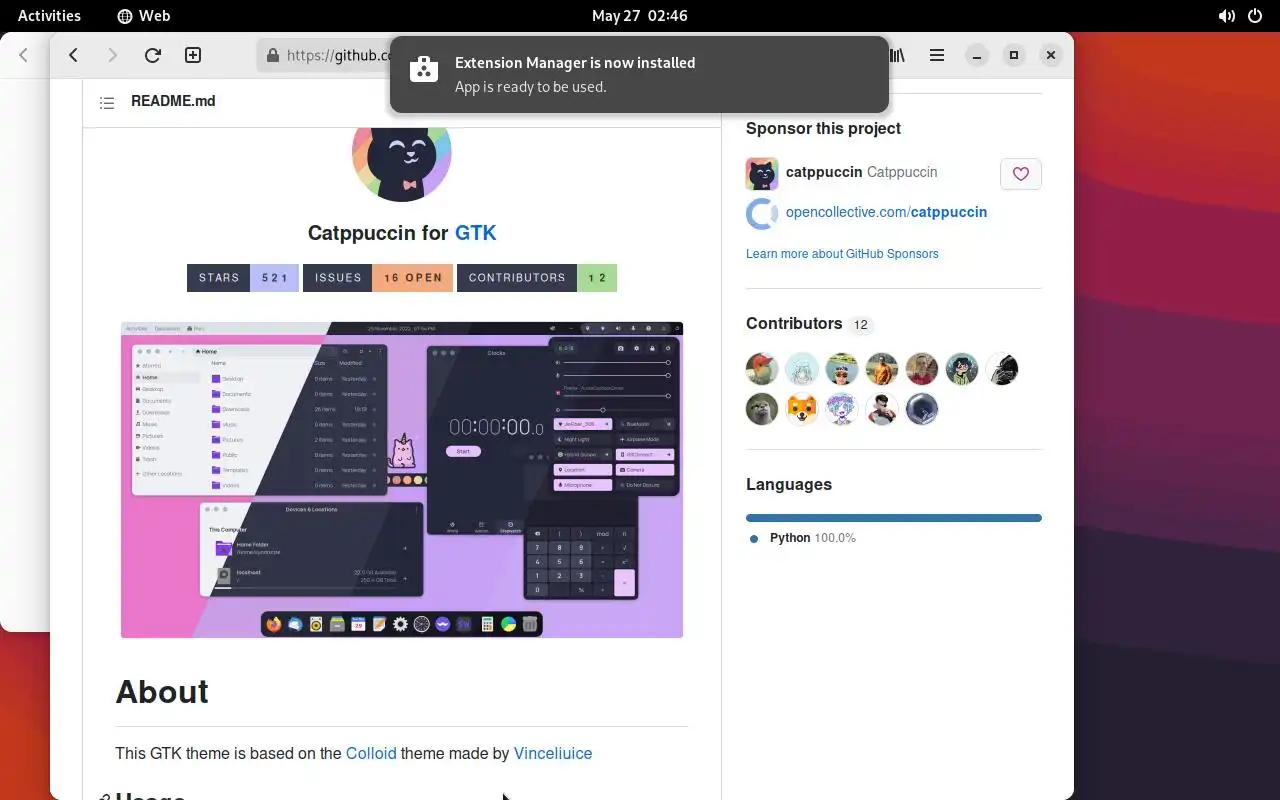
Task: Open purple-haired anime contributor avatar
Action: 842,409
